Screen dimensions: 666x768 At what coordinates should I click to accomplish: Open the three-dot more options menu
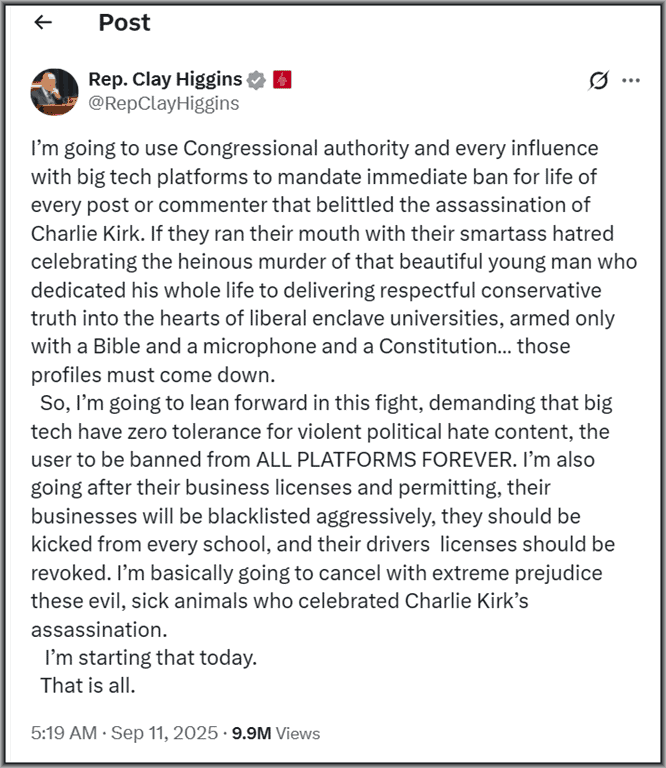click(x=631, y=81)
